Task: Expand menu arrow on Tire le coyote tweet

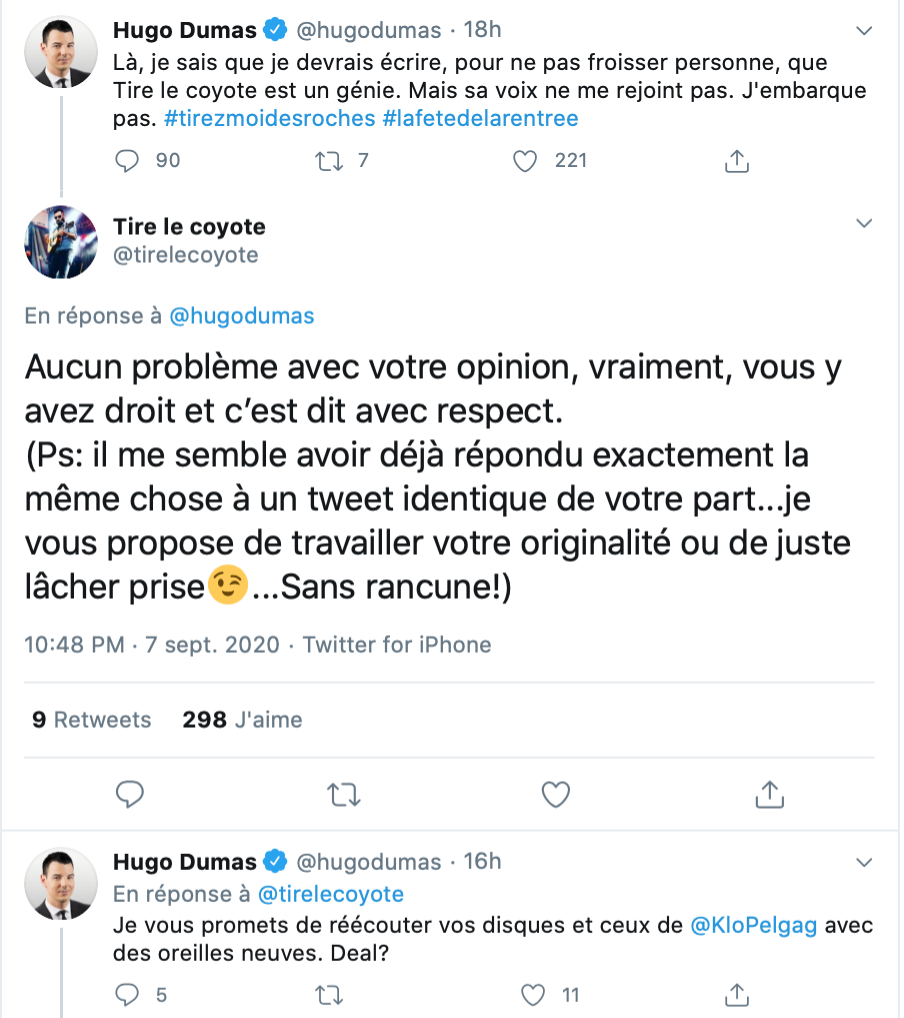Action: 865,226
